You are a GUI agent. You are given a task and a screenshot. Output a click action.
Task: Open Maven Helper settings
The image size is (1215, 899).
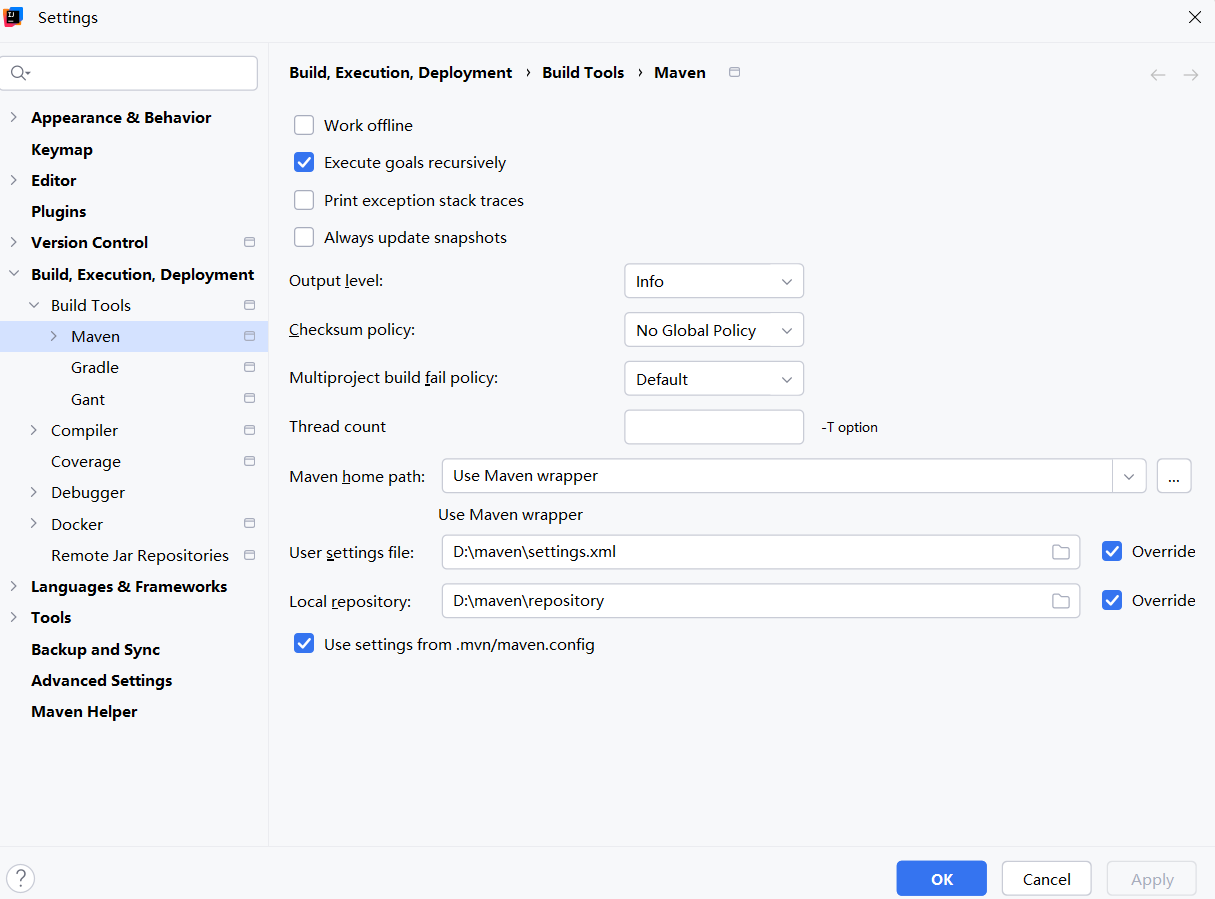(84, 711)
